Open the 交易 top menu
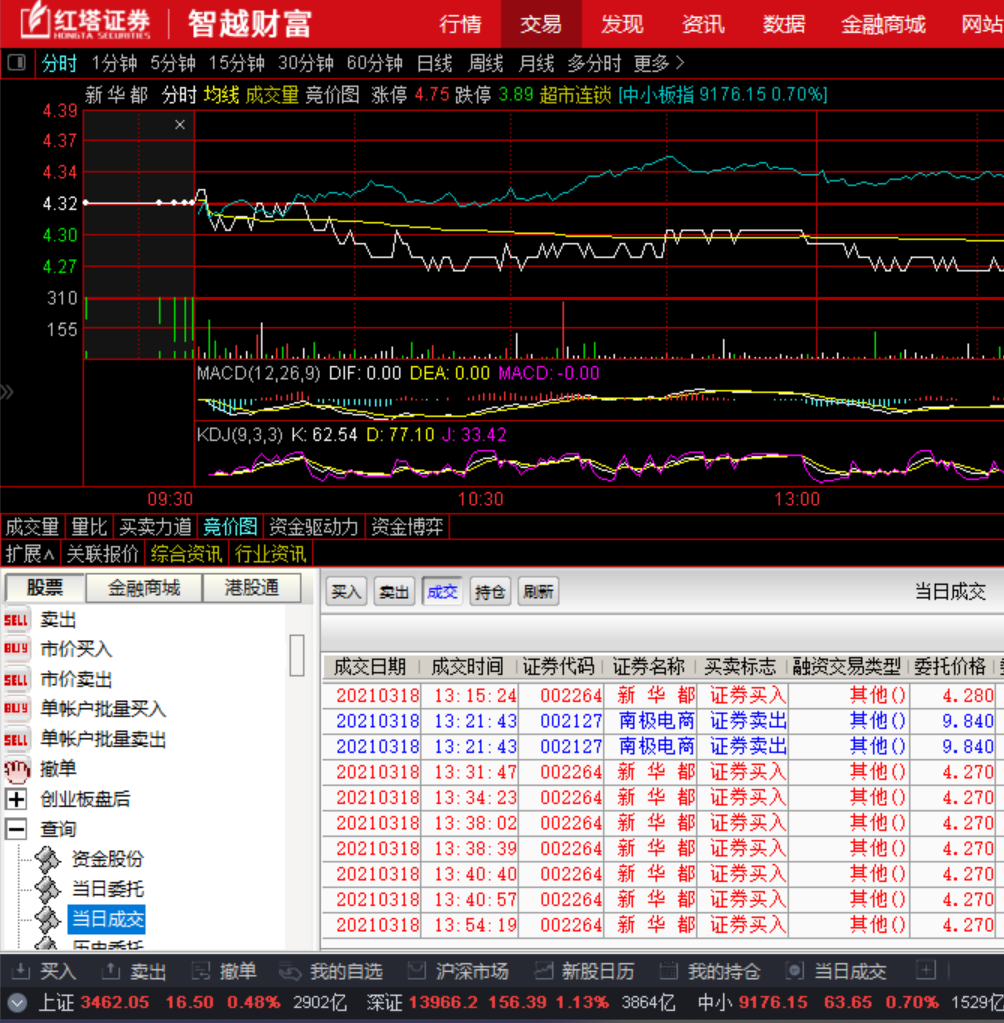 (x=541, y=25)
